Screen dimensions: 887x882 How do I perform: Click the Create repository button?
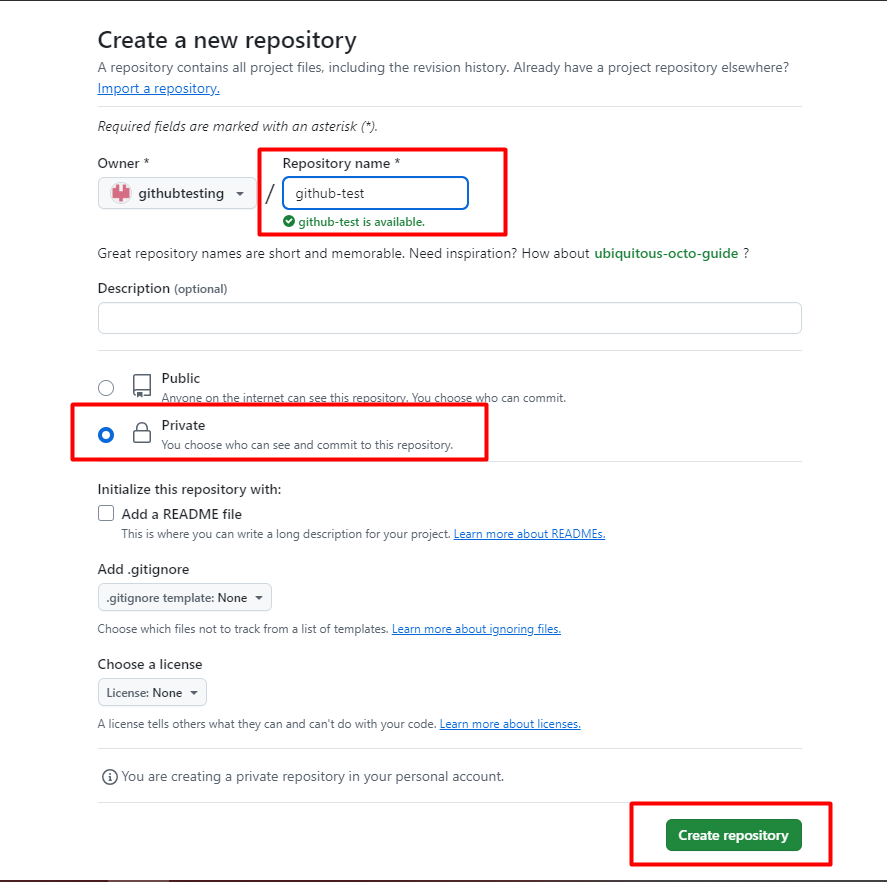click(x=734, y=835)
